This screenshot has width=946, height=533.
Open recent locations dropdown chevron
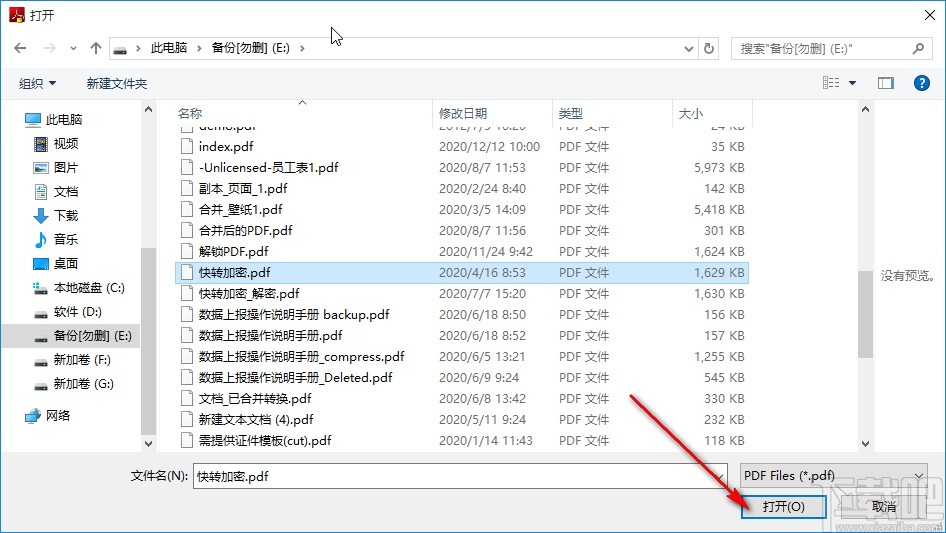tap(73, 48)
